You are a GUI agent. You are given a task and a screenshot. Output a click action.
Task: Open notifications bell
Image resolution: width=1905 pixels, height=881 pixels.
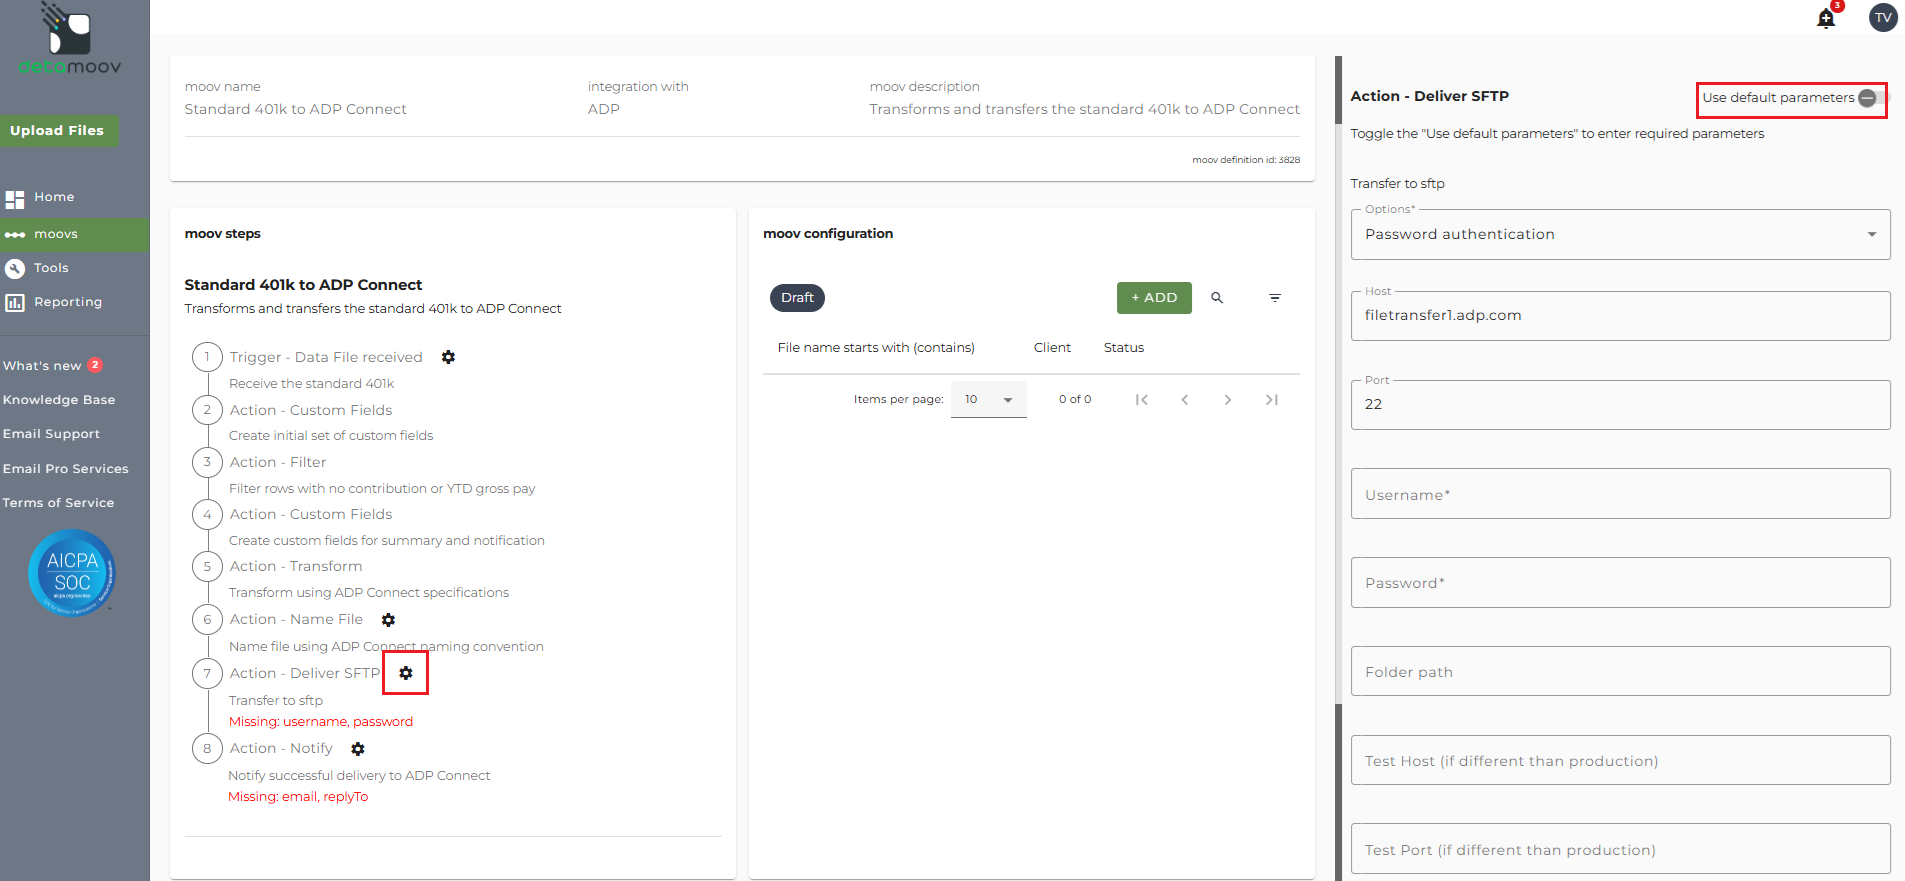point(1826,18)
